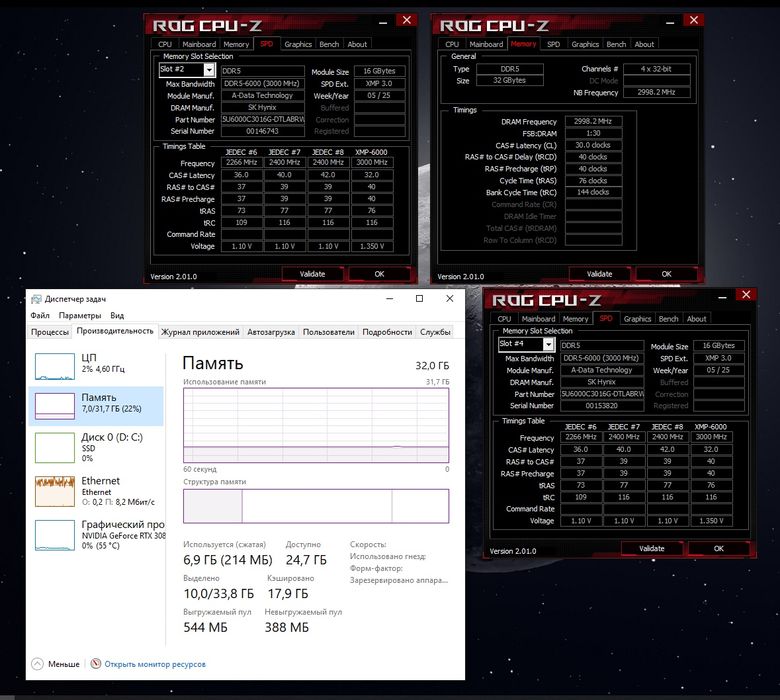Click the Структура памяти composition bar

[316, 506]
